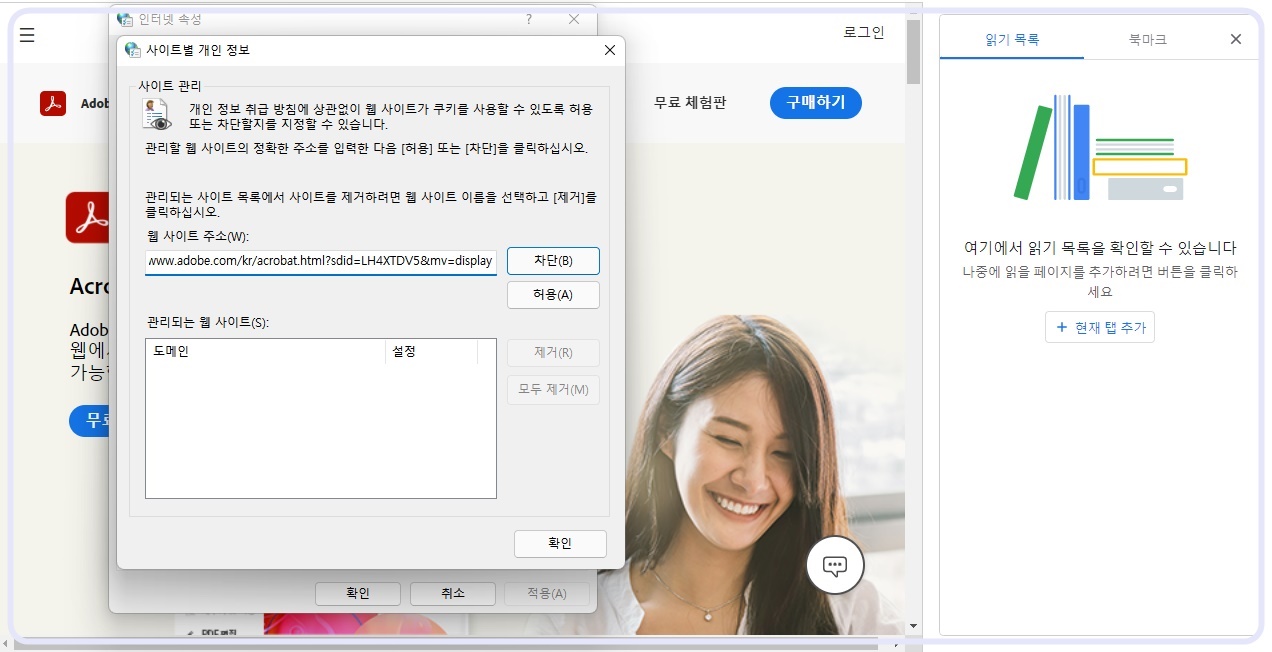Click the '관리되는 웹 사이트(S):' label
The image size is (1272, 652).
click(x=208, y=322)
